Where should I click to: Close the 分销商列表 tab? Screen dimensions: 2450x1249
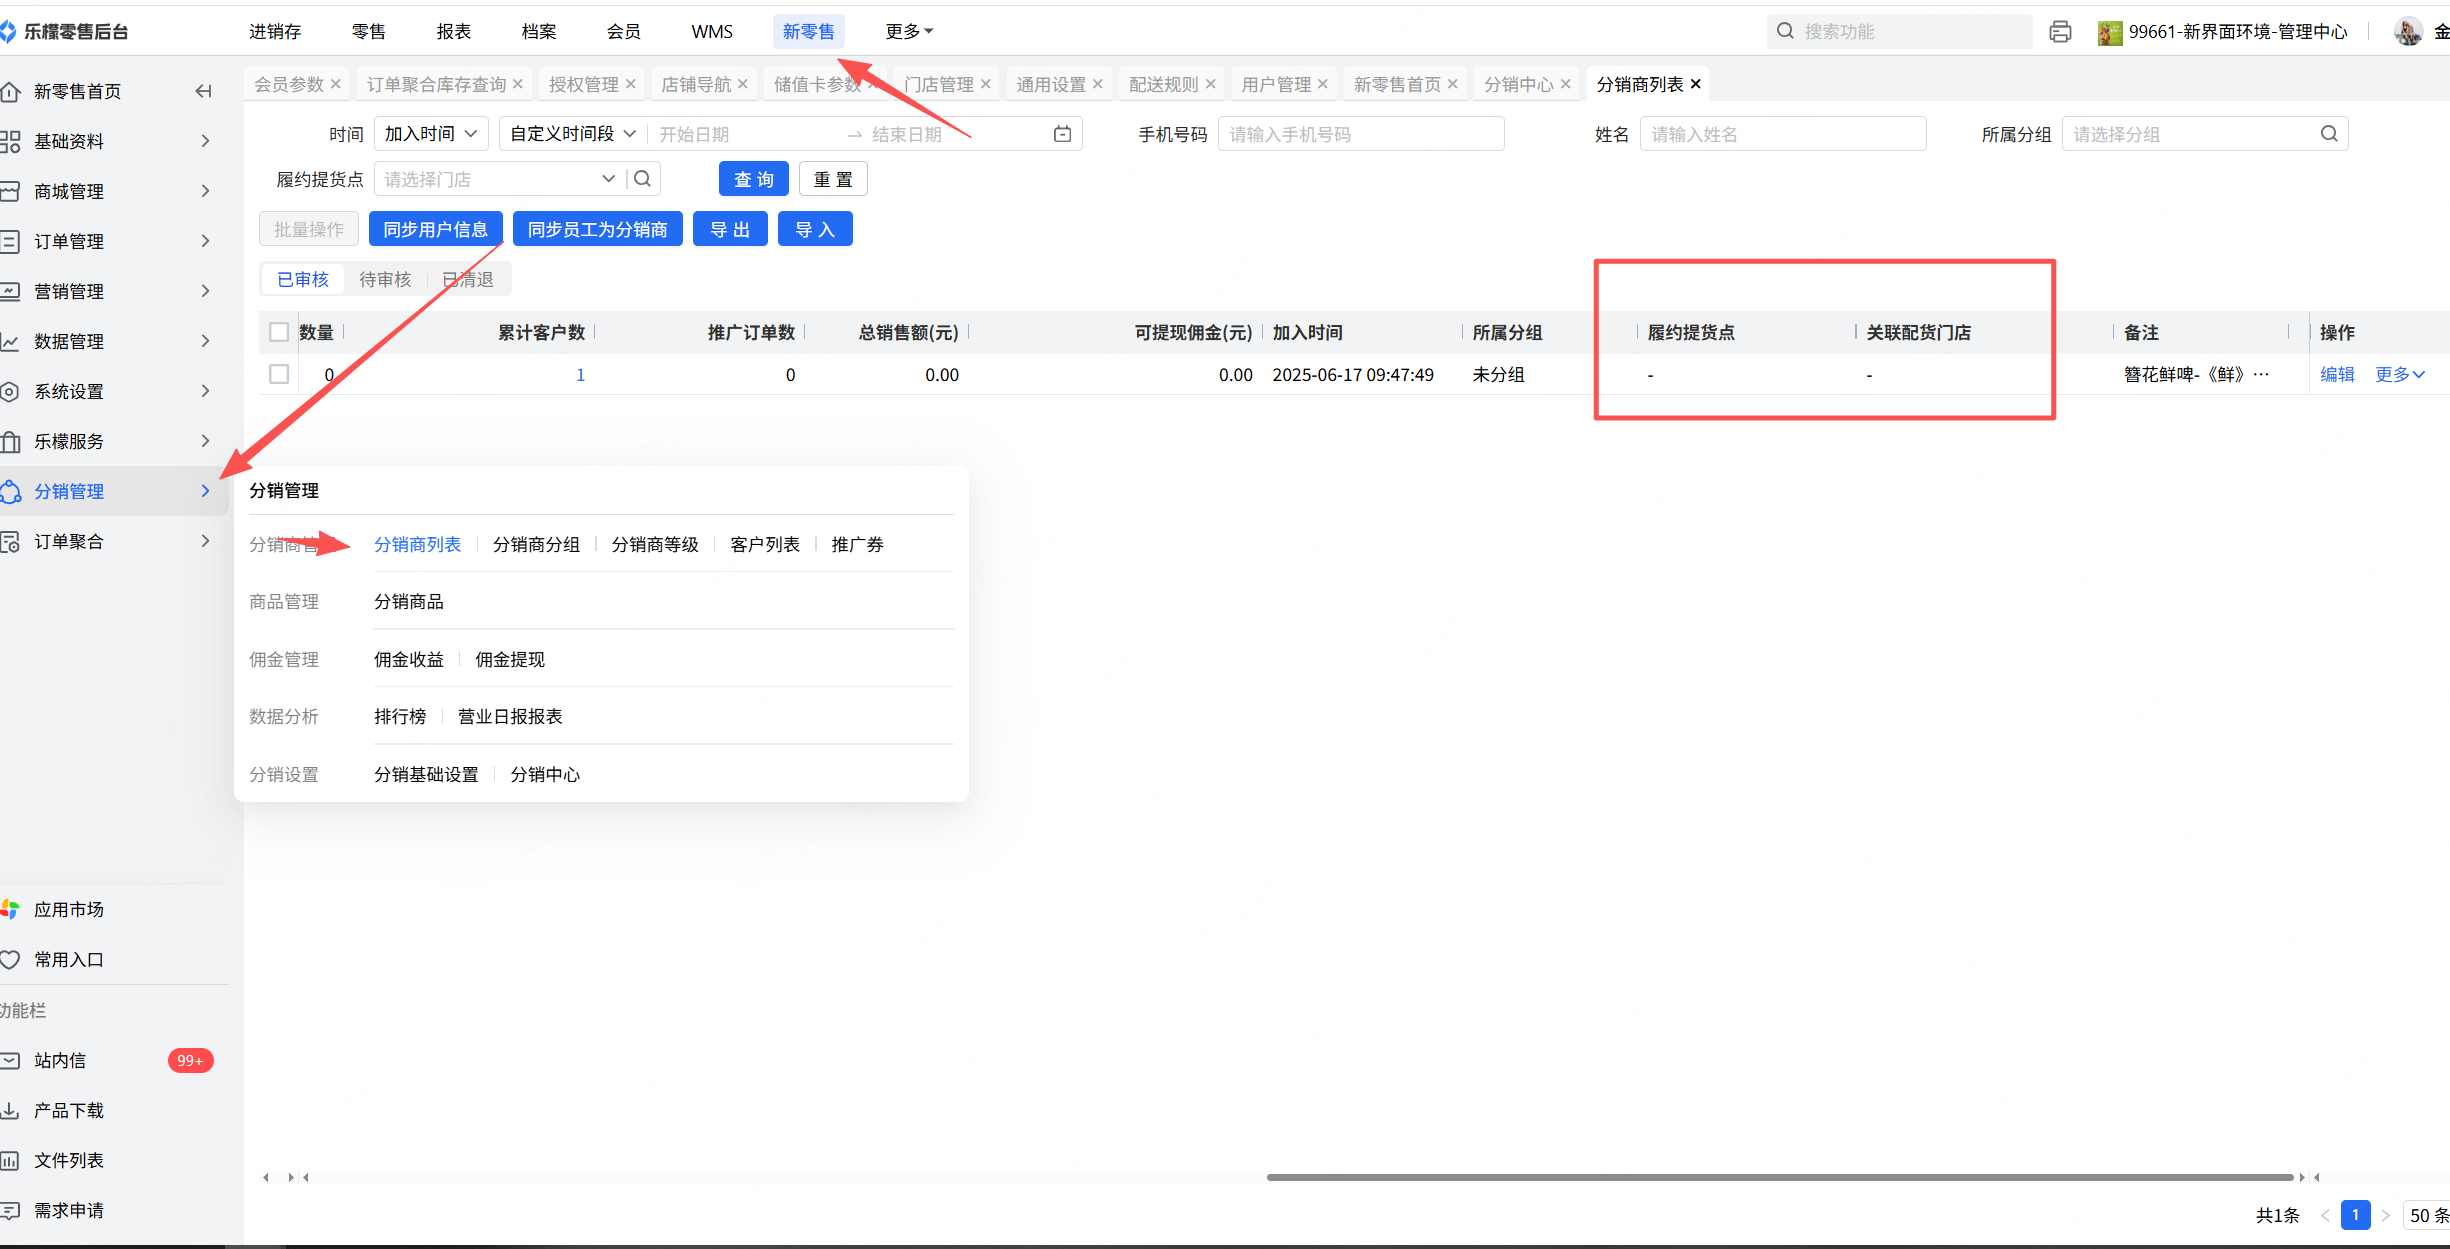[x=1695, y=84]
